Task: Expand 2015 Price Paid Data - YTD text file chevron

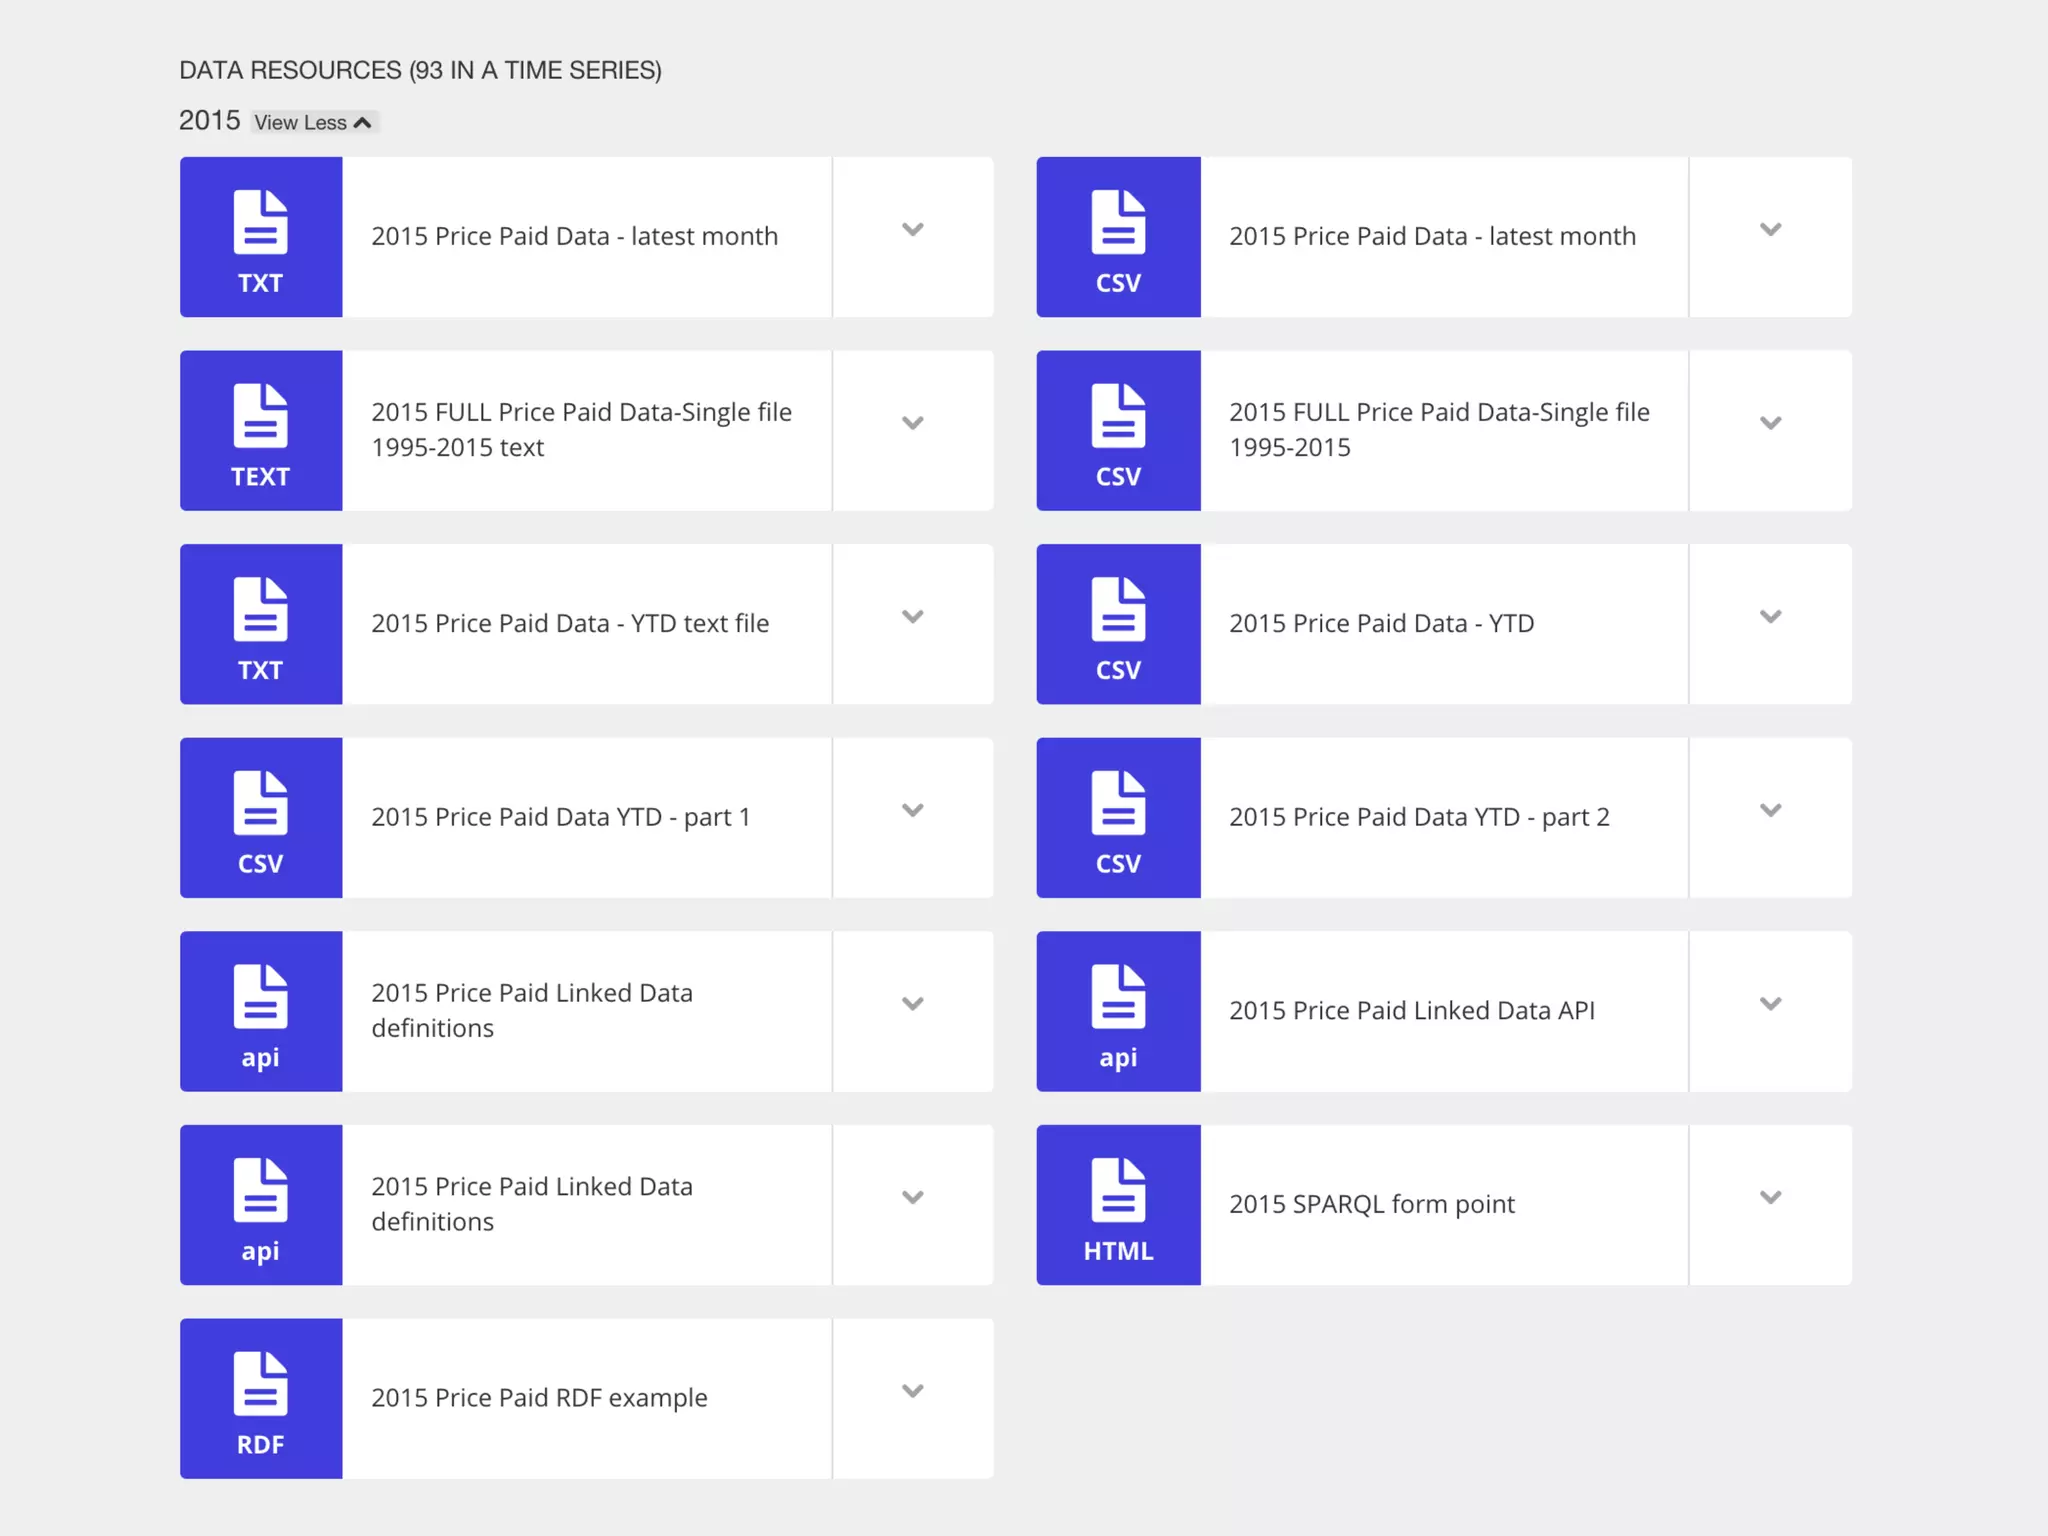Action: pyautogui.click(x=912, y=617)
